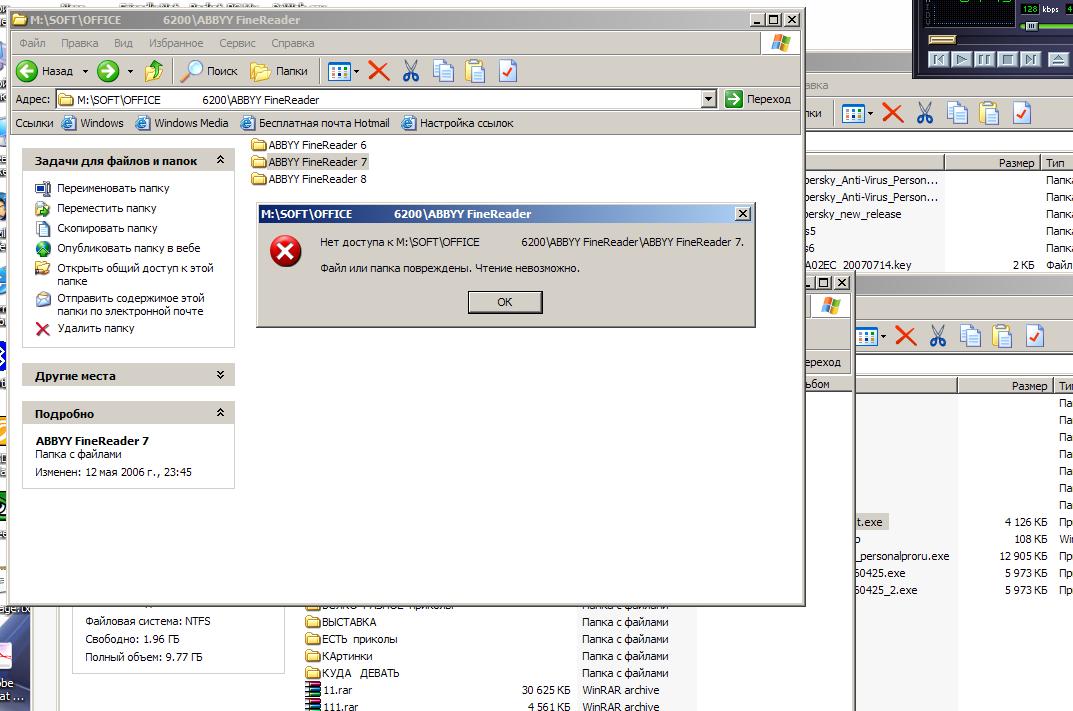This screenshot has width=1073, height=711.
Task: Click the eject button in Winamp
Action: [x=1058, y=60]
